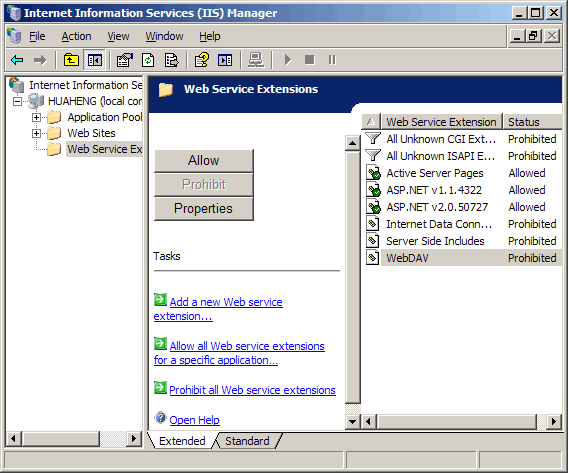568x473 pixels.
Task: Click the extension list scroll right arrow
Action: pos(554,422)
